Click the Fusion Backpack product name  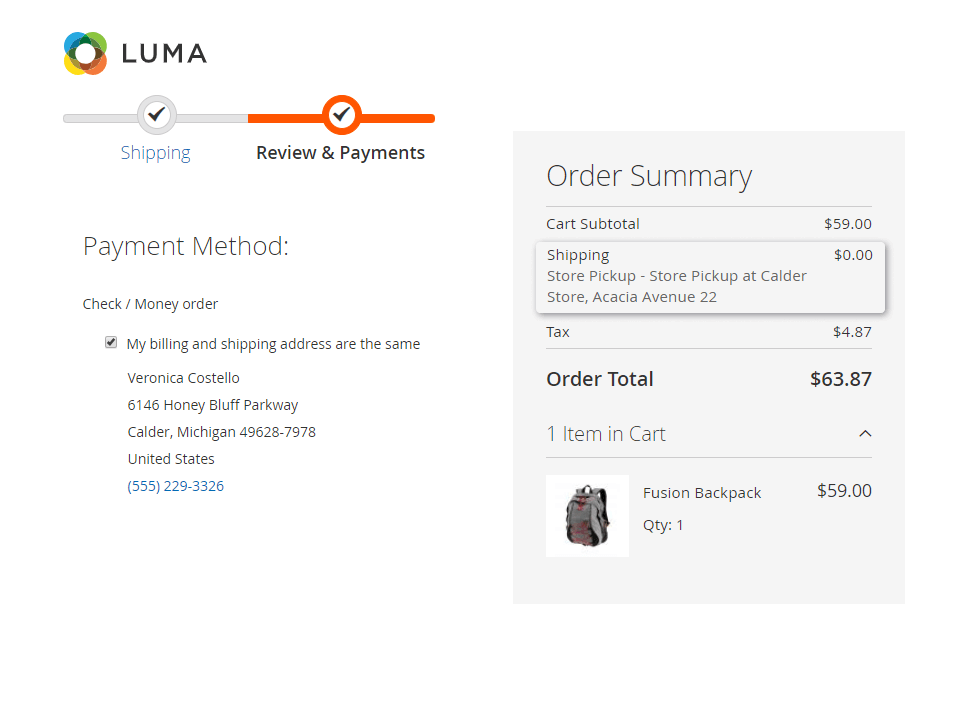click(702, 493)
